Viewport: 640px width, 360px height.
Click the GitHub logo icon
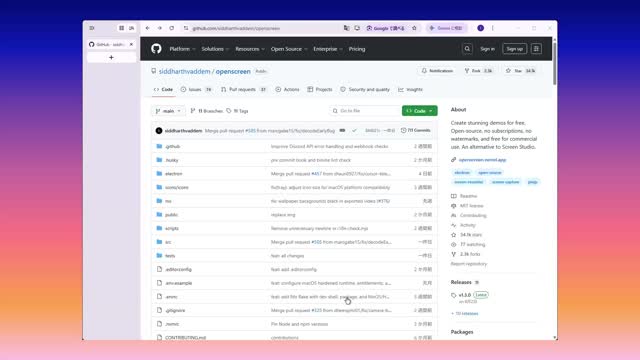pos(156,49)
